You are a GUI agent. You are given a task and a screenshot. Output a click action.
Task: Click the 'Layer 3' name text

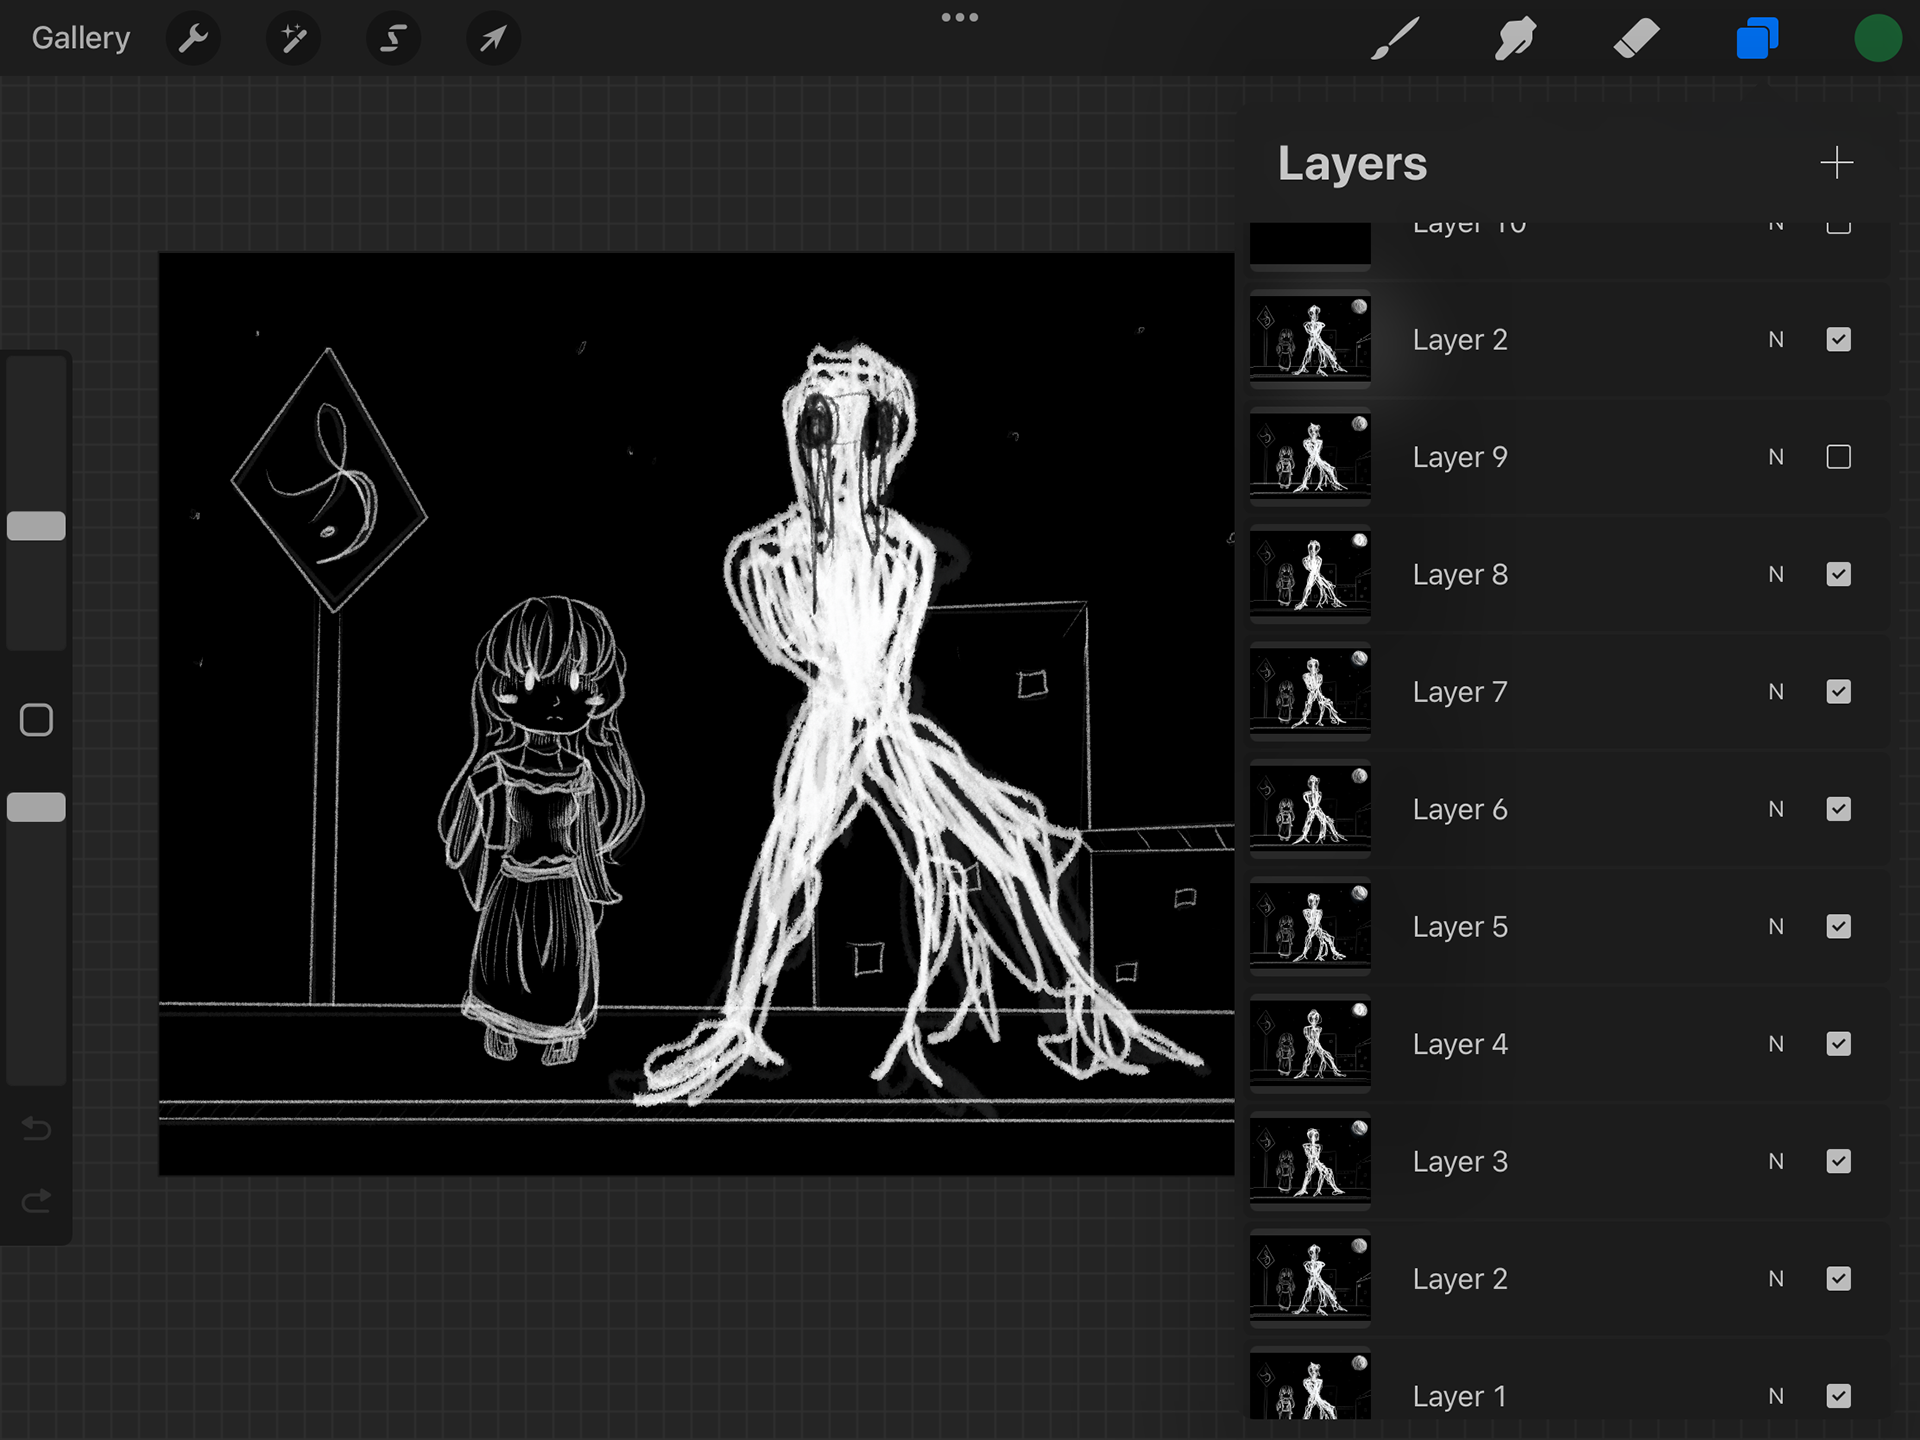1460,1162
